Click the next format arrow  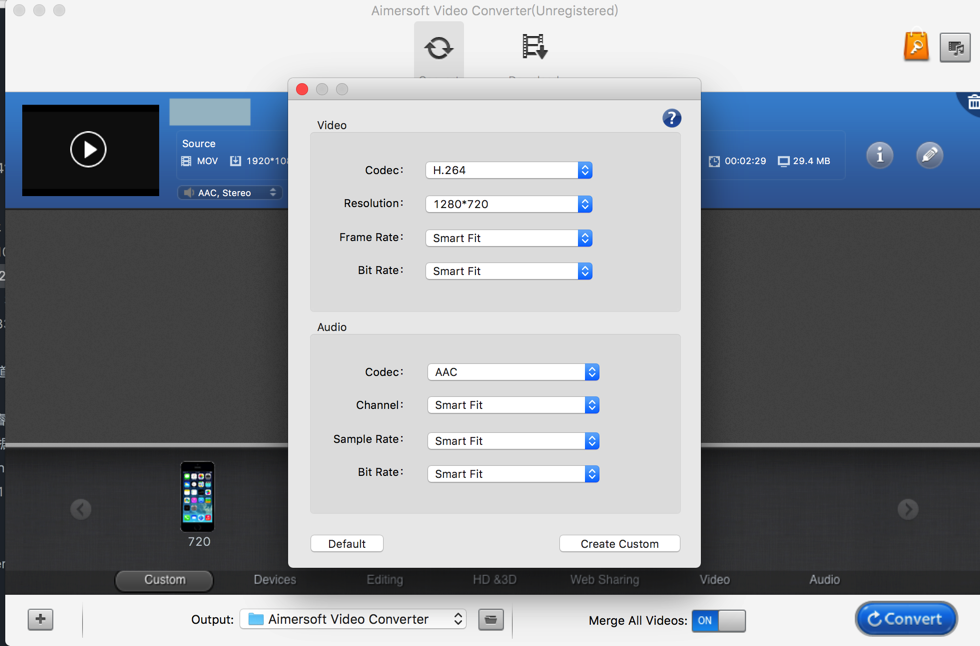(x=908, y=509)
